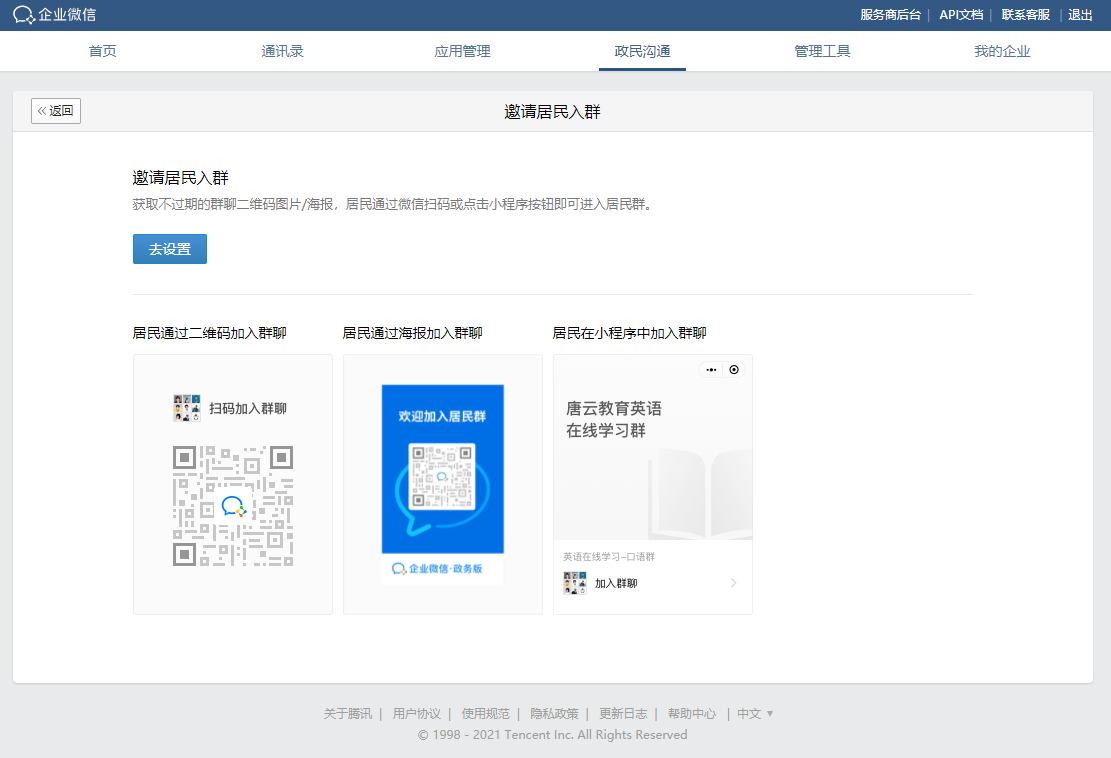Click the 扫码加入群聊 label

coord(248,409)
